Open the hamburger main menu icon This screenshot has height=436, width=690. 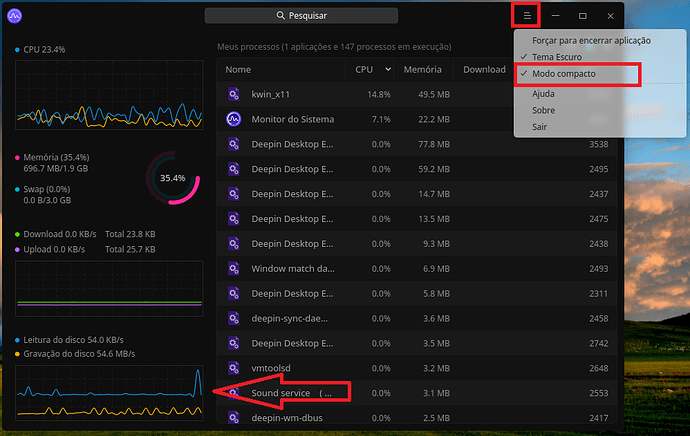[x=527, y=16]
